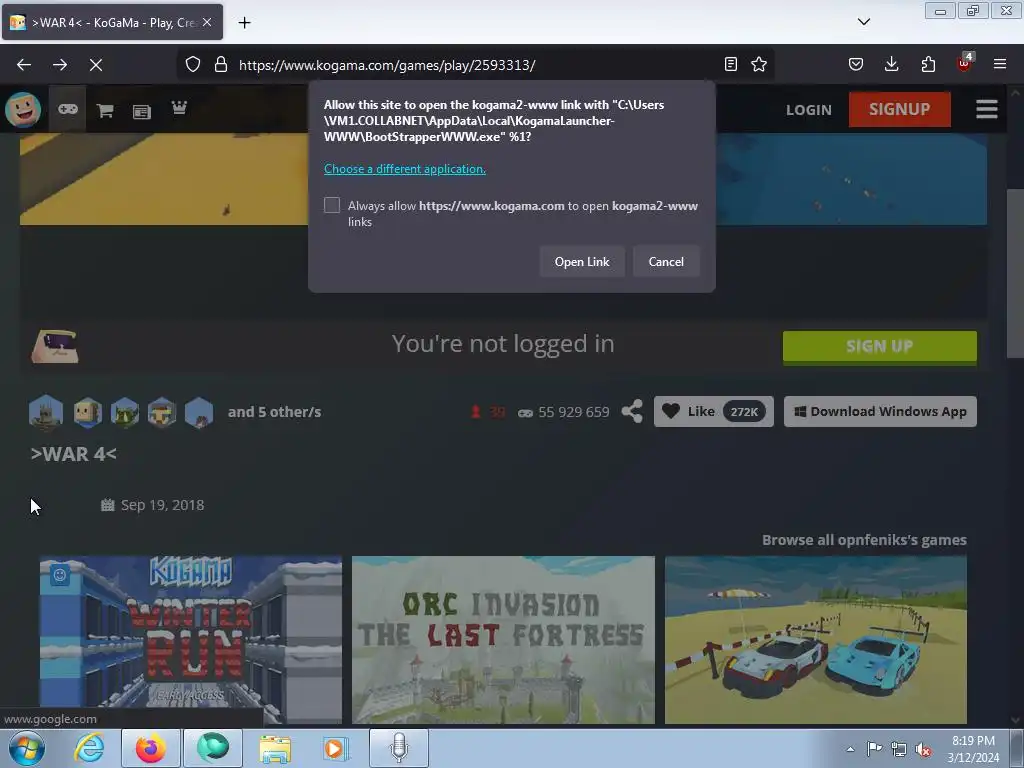Click the Action Center flag tray icon
Image resolution: width=1024 pixels, height=768 pixels.
pos(874,748)
